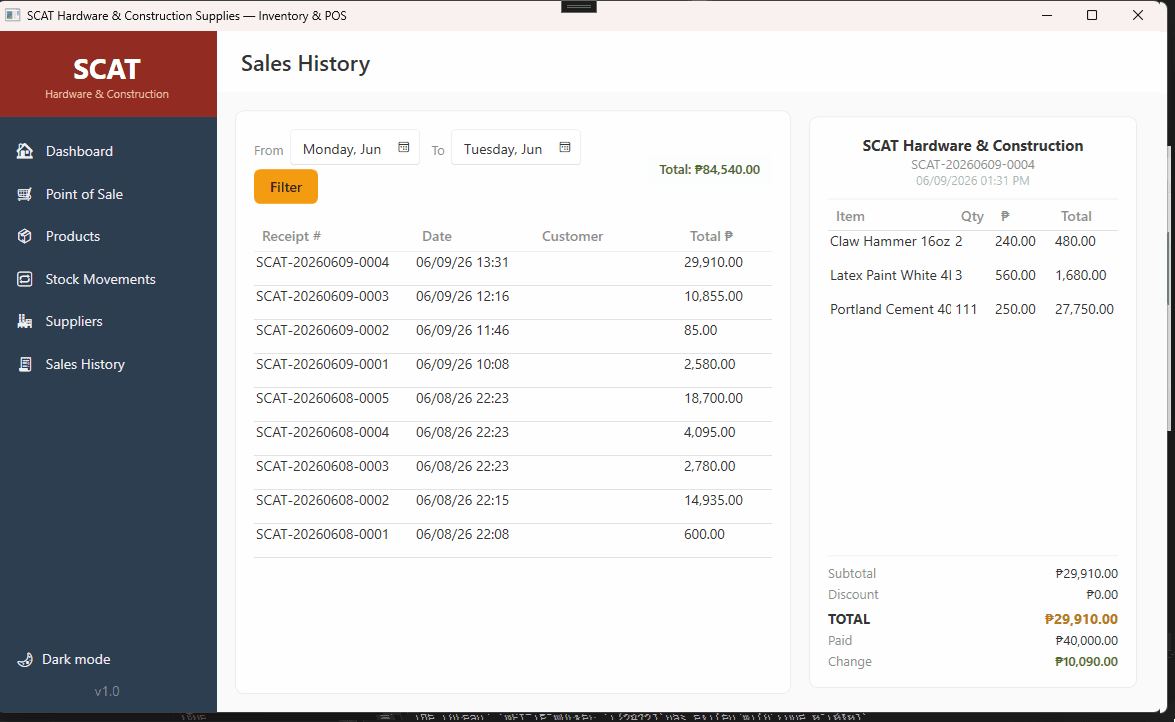Click the app icon in title bar
Screen dimensions: 1175x722
coord(13,15)
